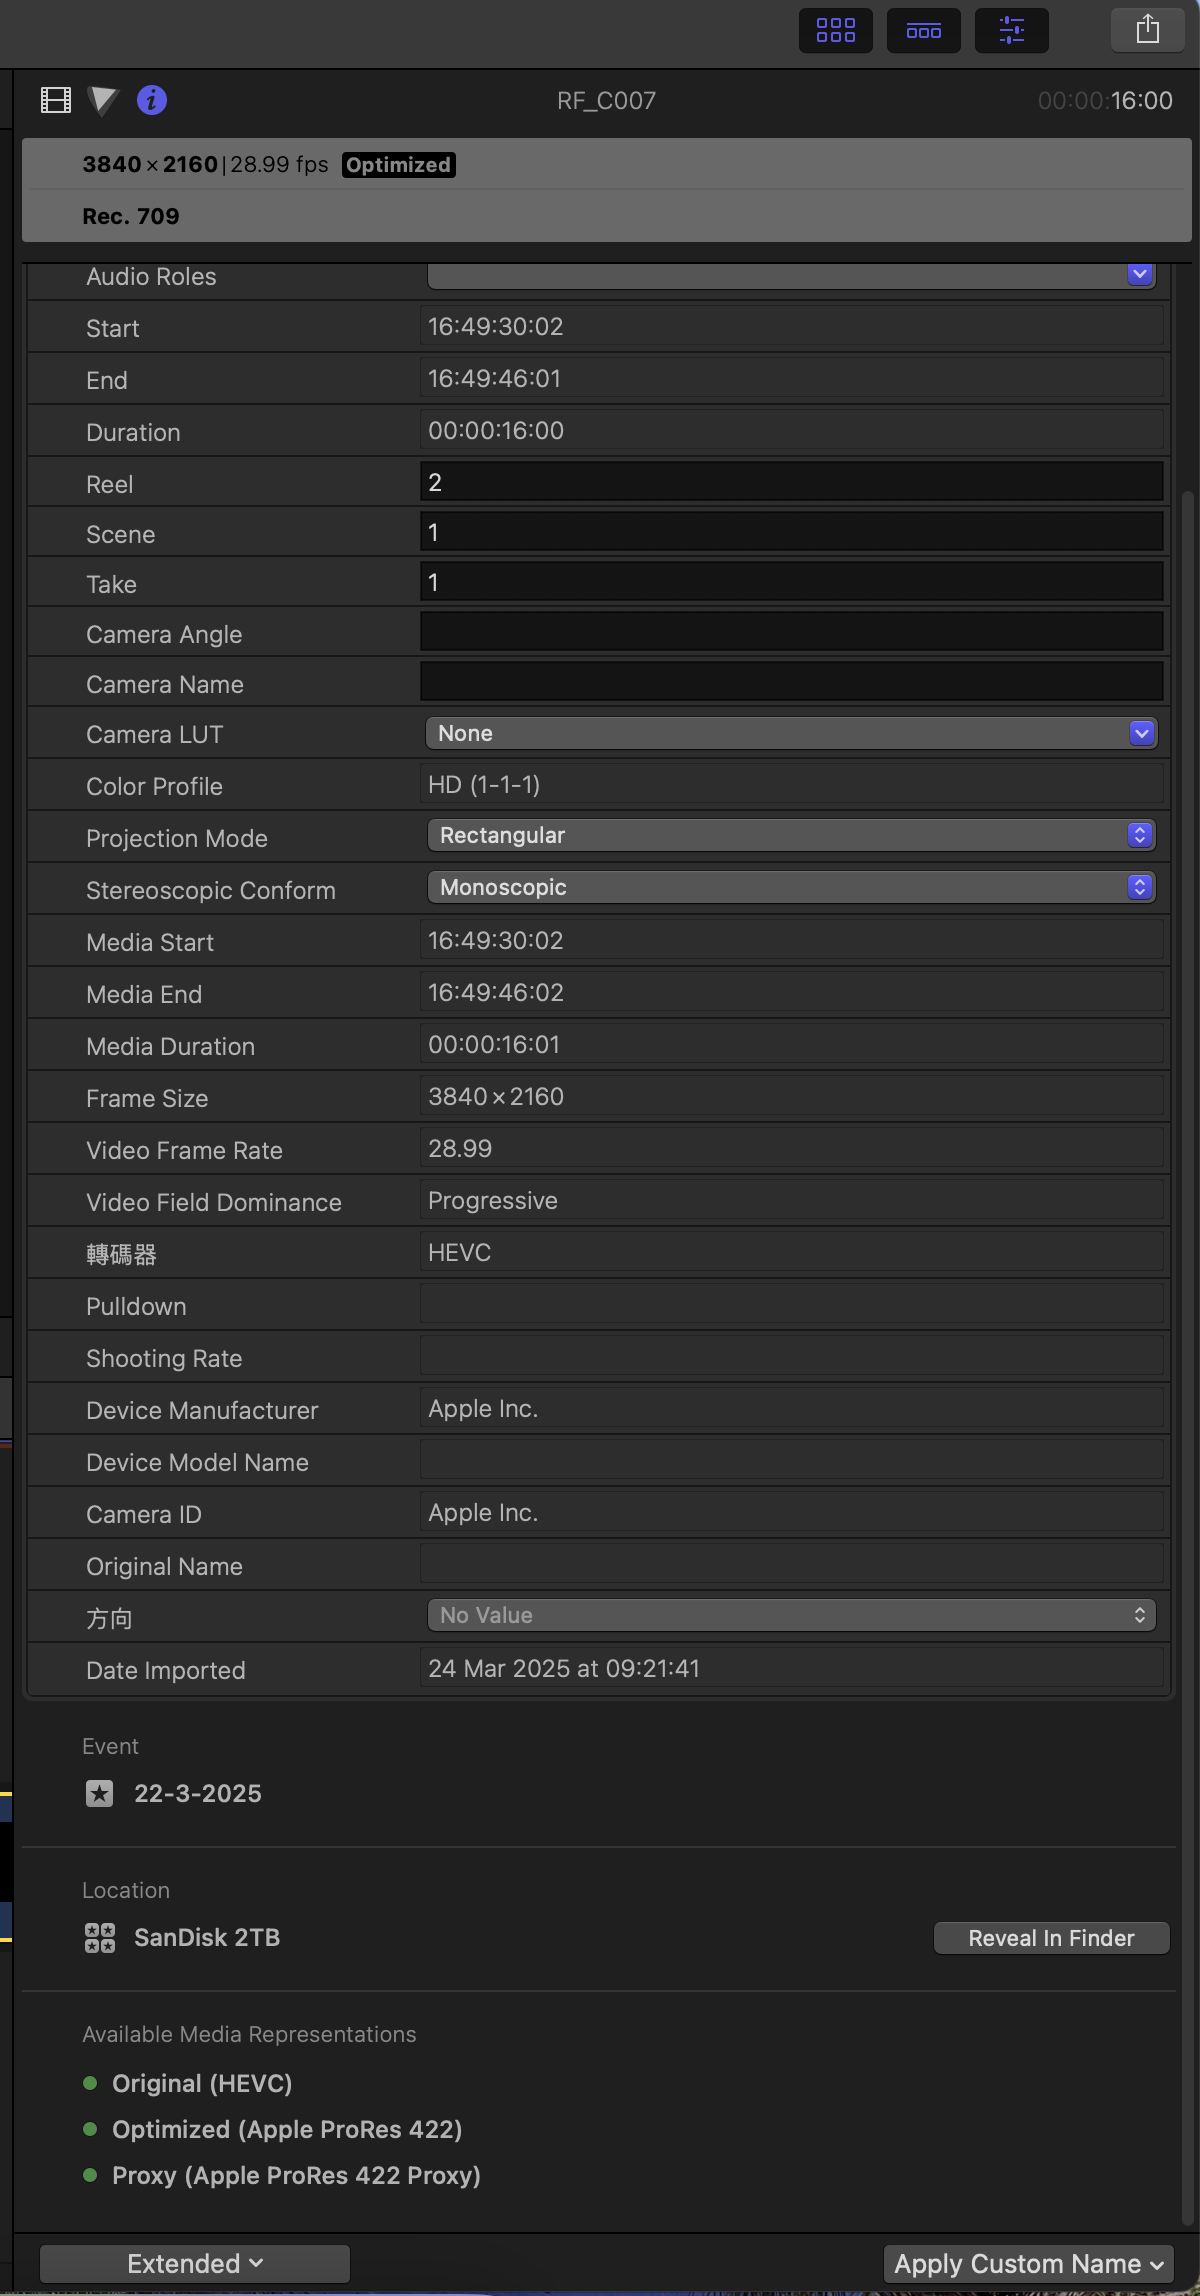Toggle the browser grid view button

835,30
